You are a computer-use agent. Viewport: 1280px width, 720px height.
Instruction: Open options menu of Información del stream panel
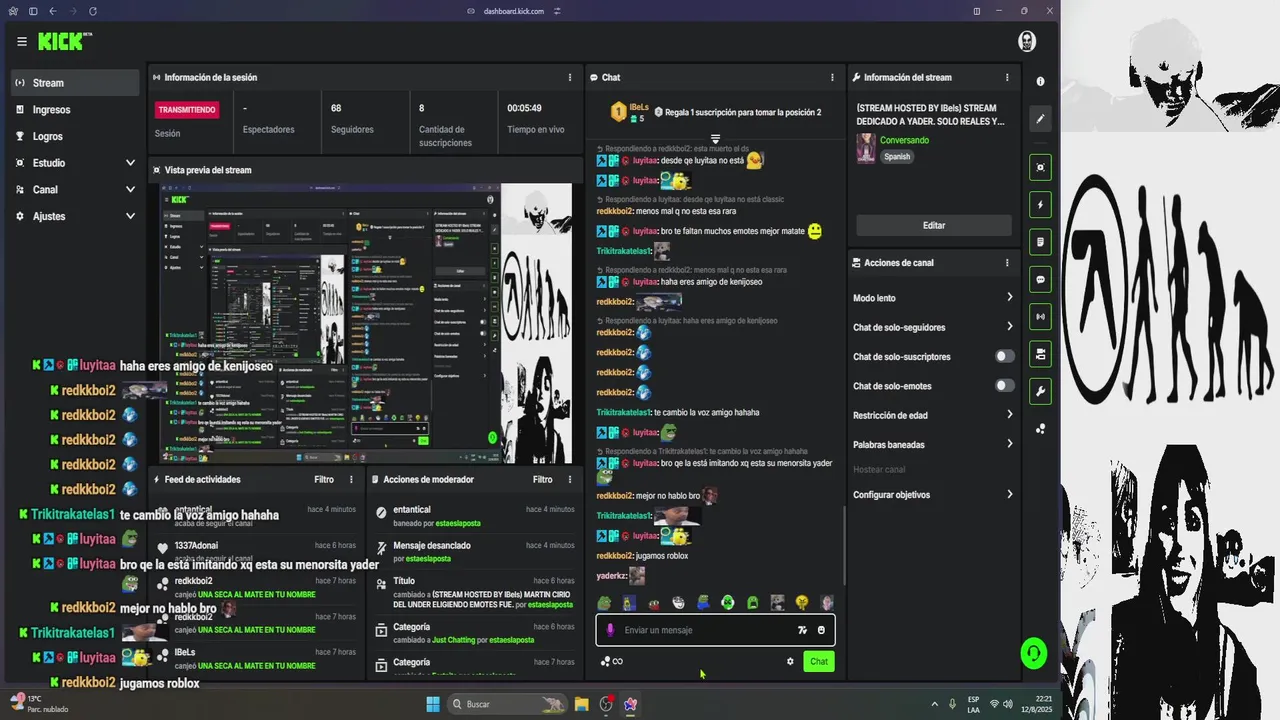click(x=1007, y=77)
